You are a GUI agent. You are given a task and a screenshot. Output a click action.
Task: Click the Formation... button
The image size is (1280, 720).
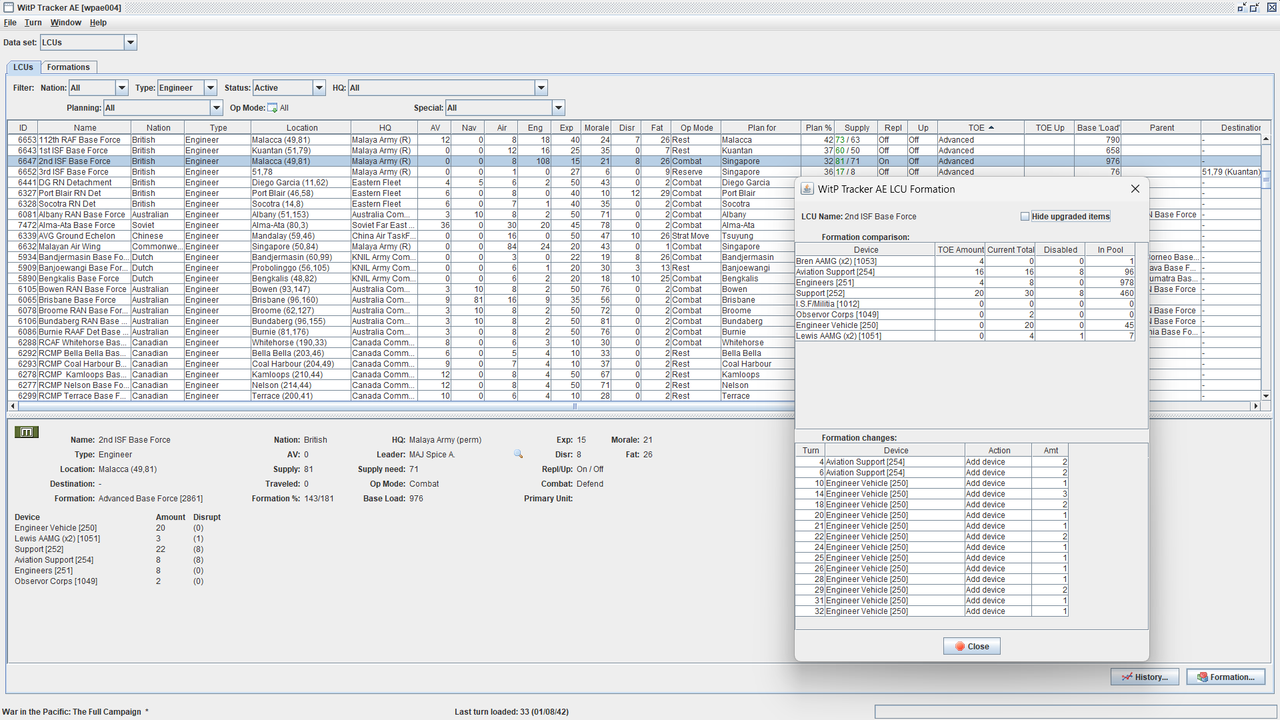[1225, 677]
